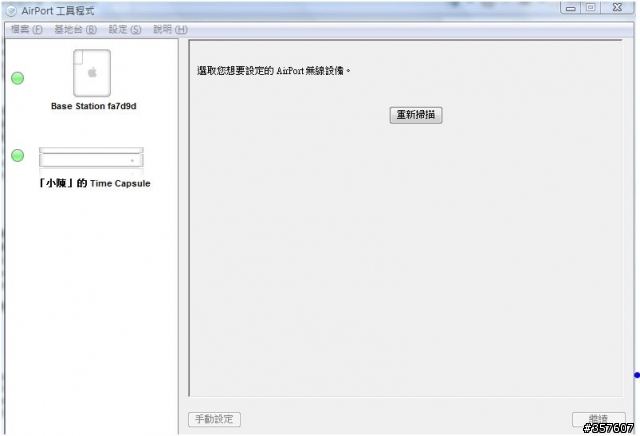Screen dimensions: 640x436
Task: Minimize the AirPort utility window
Action: click(x=571, y=8)
